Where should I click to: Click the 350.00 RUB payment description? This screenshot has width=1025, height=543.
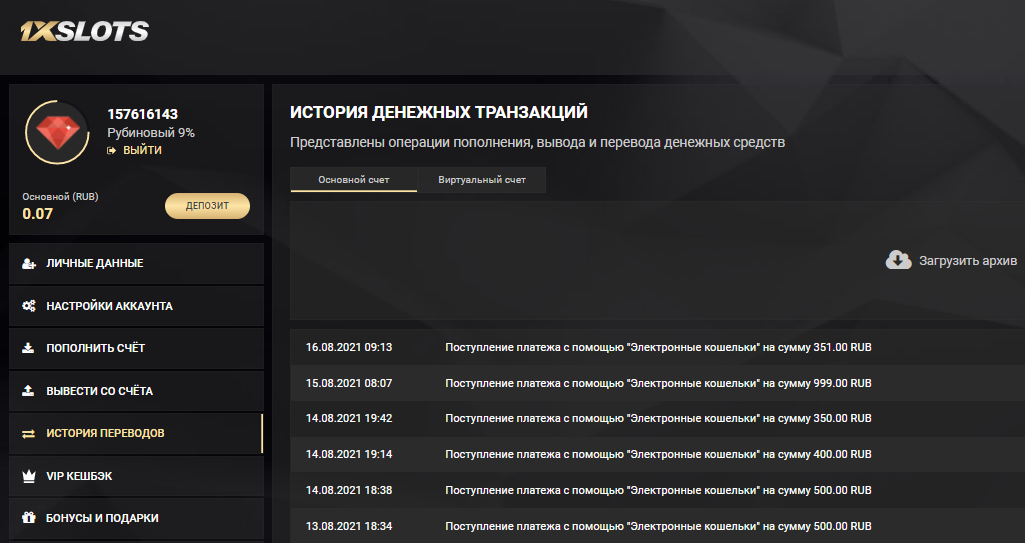658,418
